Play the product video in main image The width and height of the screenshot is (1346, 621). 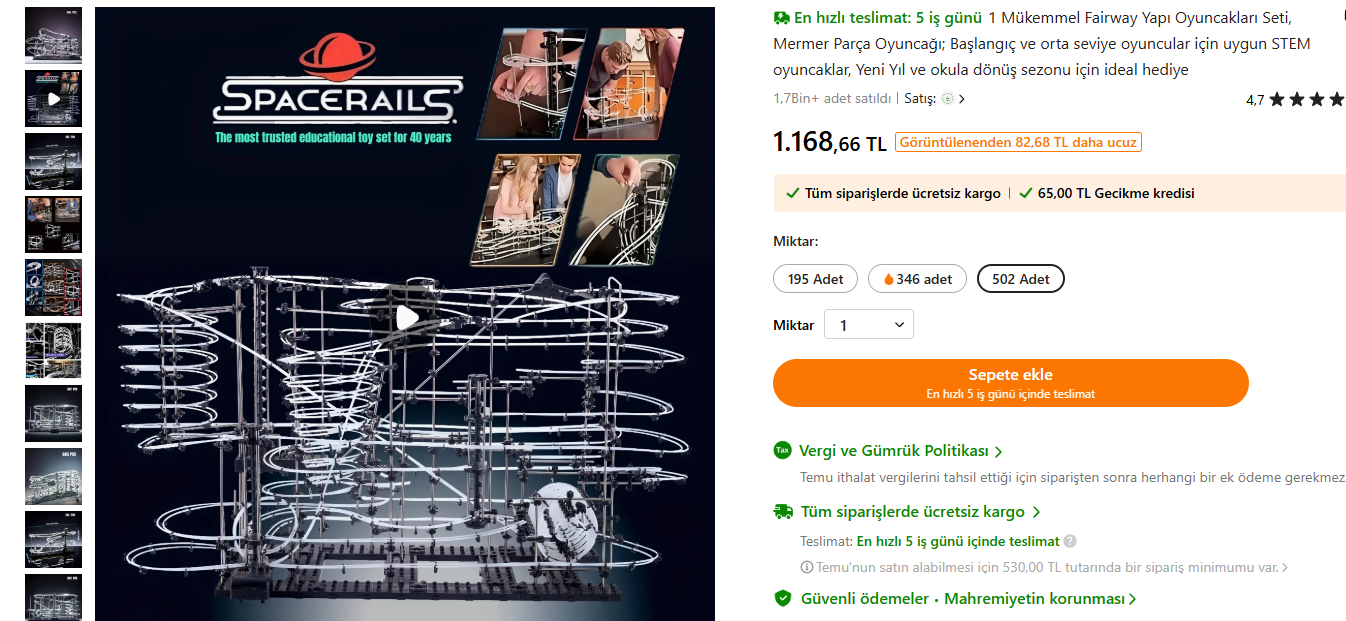(x=406, y=318)
